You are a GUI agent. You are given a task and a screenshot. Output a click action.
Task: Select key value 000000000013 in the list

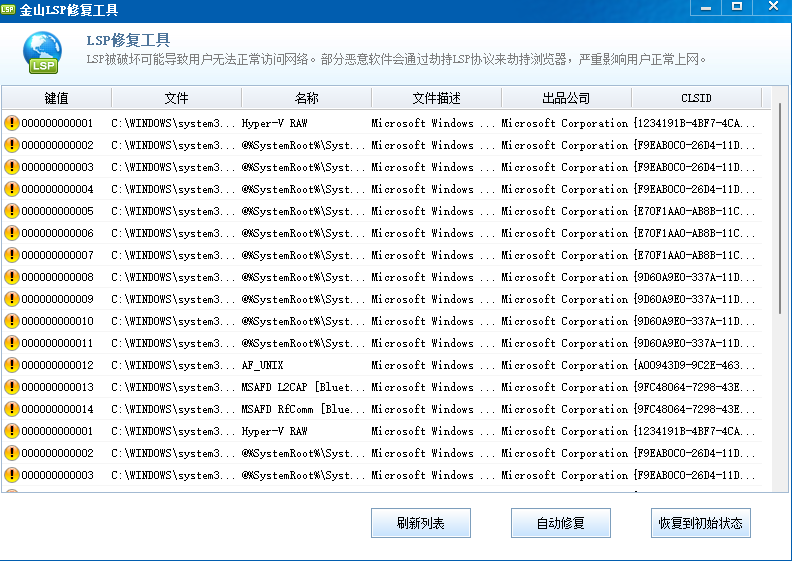pos(57,387)
